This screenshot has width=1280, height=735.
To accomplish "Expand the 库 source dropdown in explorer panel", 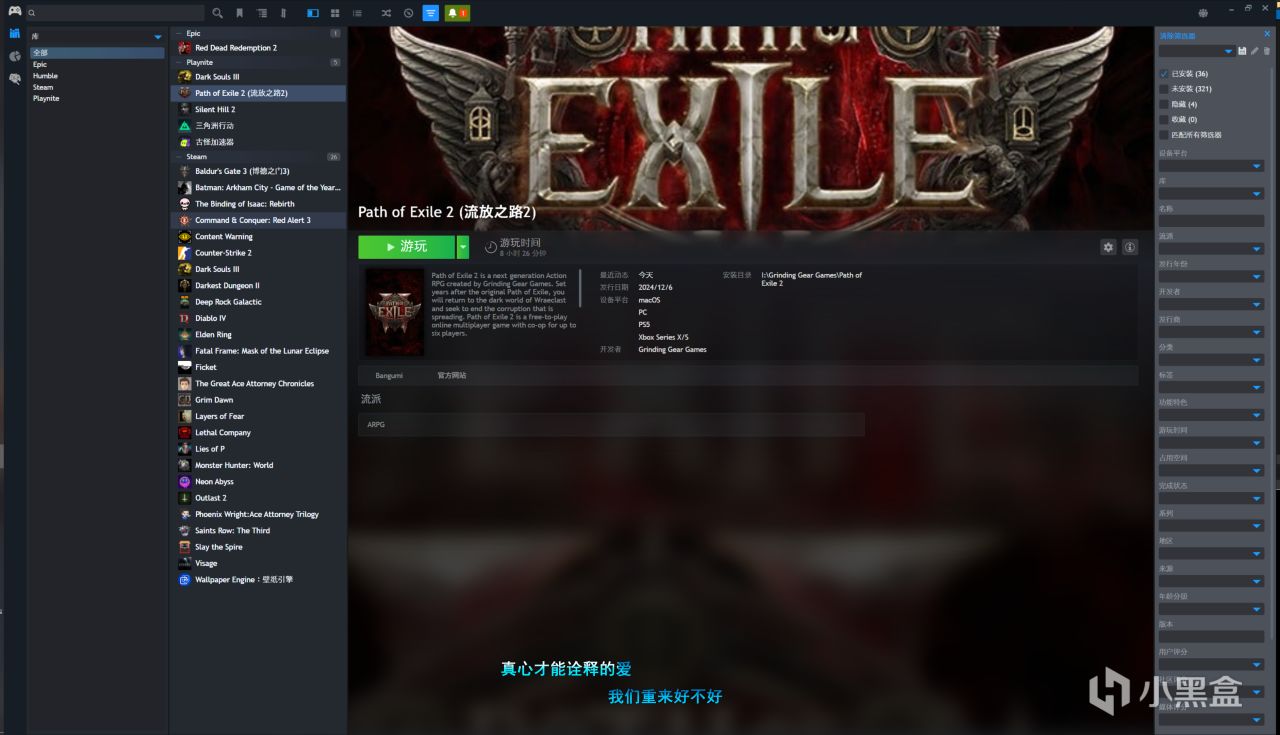I will tap(158, 37).
